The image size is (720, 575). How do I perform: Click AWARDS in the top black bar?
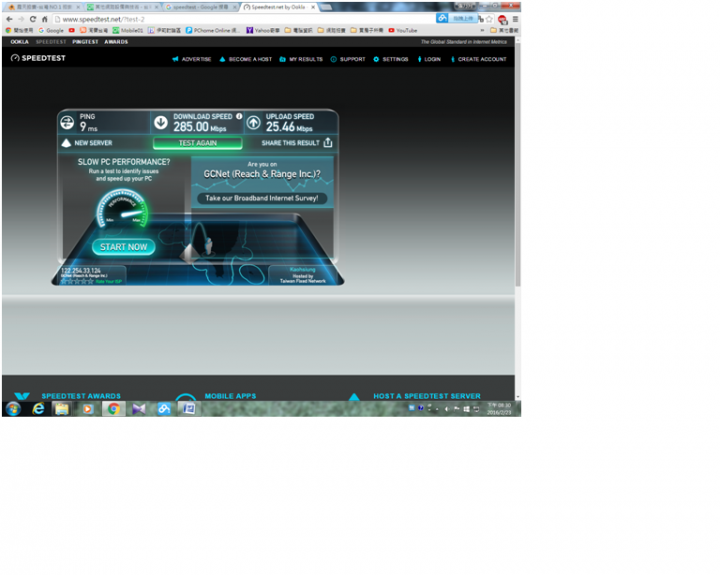click(116, 42)
